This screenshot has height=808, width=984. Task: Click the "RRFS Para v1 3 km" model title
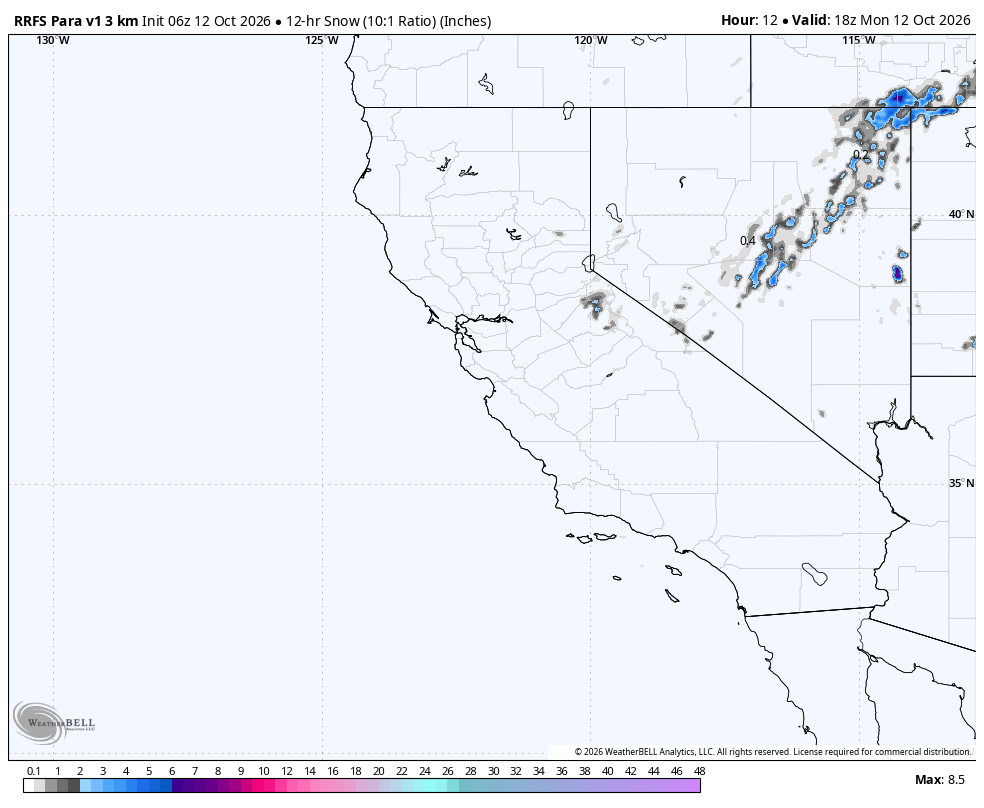point(76,21)
